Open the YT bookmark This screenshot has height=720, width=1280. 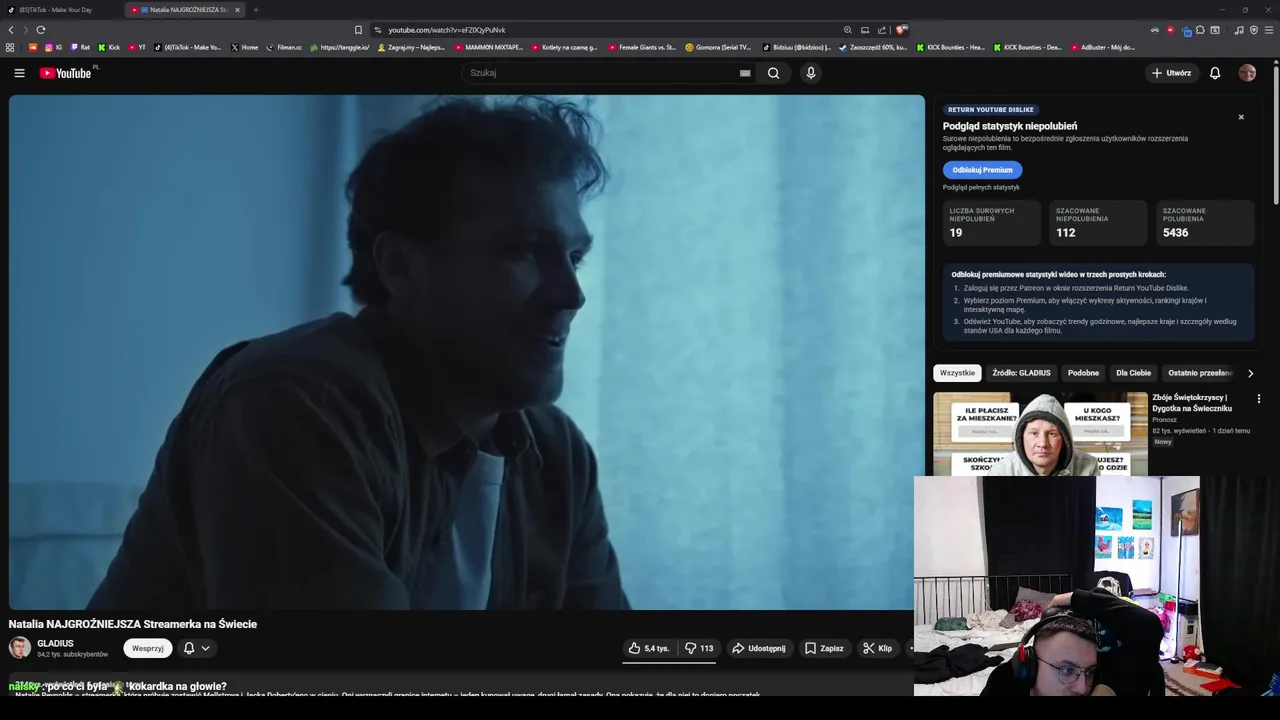point(137,47)
